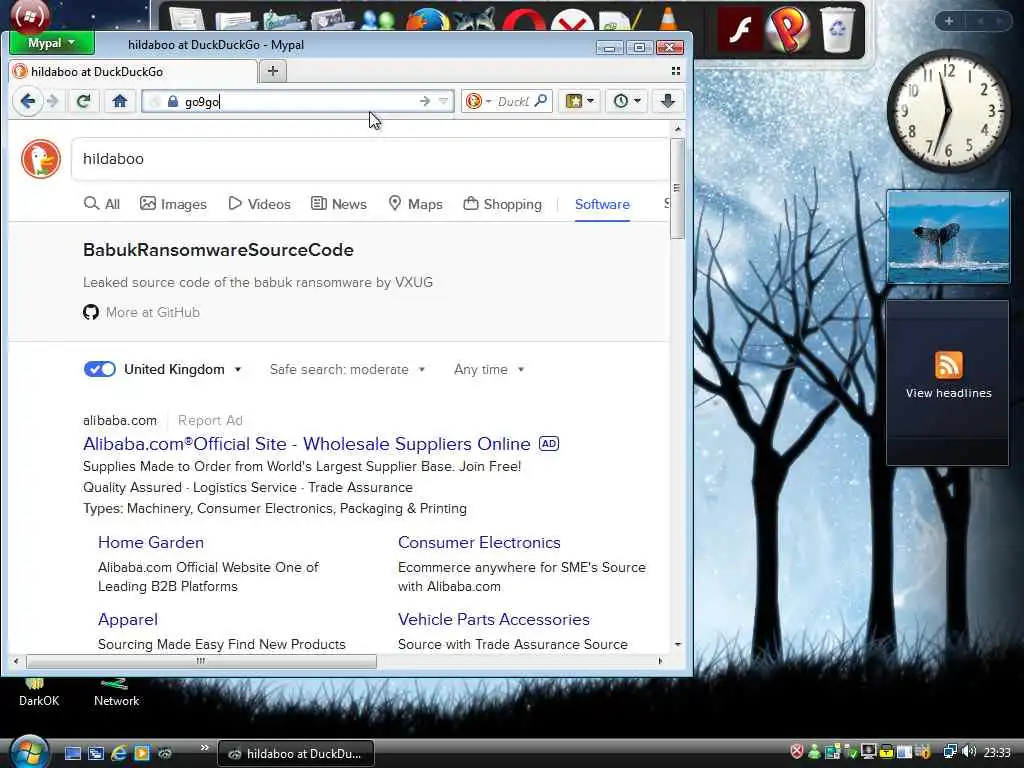Screen dimensions: 1024x768
Task: Click the padlock icon in address bar
Action: [172, 101]
